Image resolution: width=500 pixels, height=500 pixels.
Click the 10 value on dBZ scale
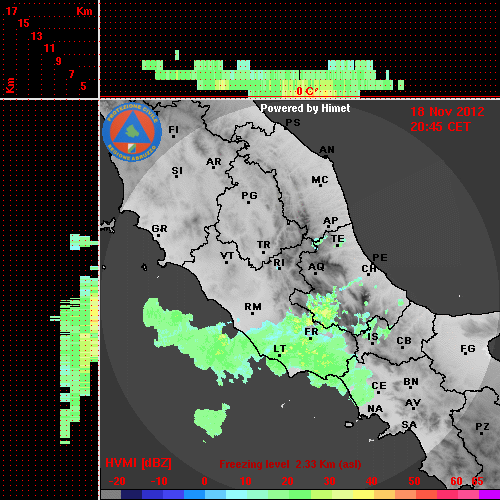(x=246, y=481)
